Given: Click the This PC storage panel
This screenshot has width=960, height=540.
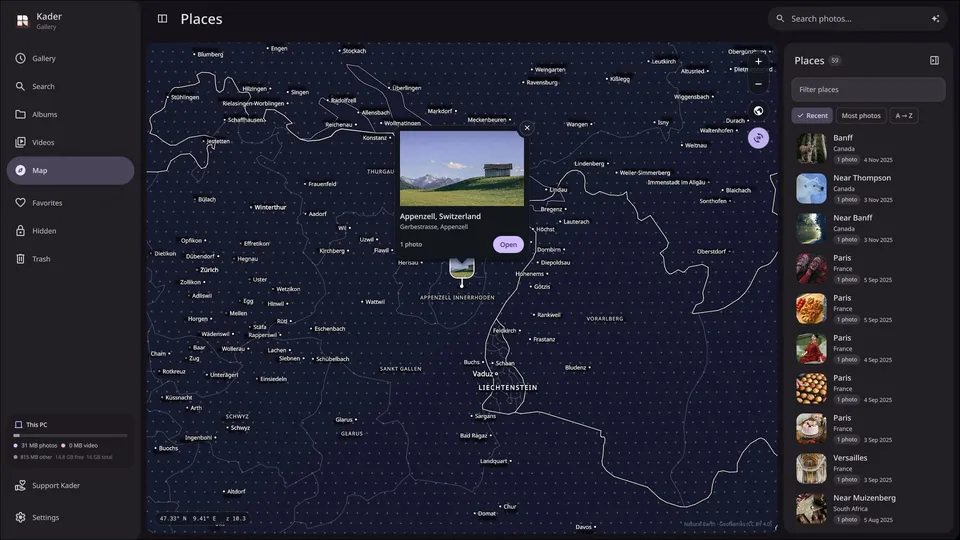Looking at the screenshot, I should (x=70, y=441).
